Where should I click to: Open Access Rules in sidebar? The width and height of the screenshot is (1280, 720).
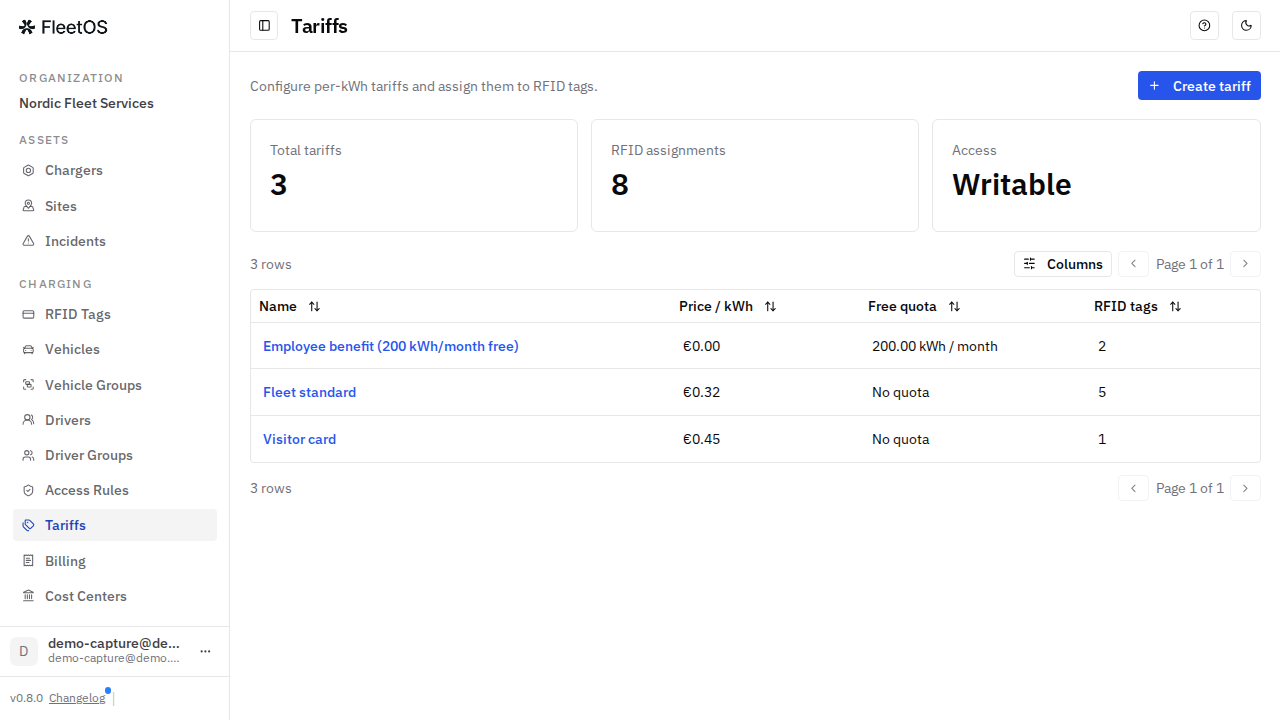pyautogui.click(x=115, y=490)
